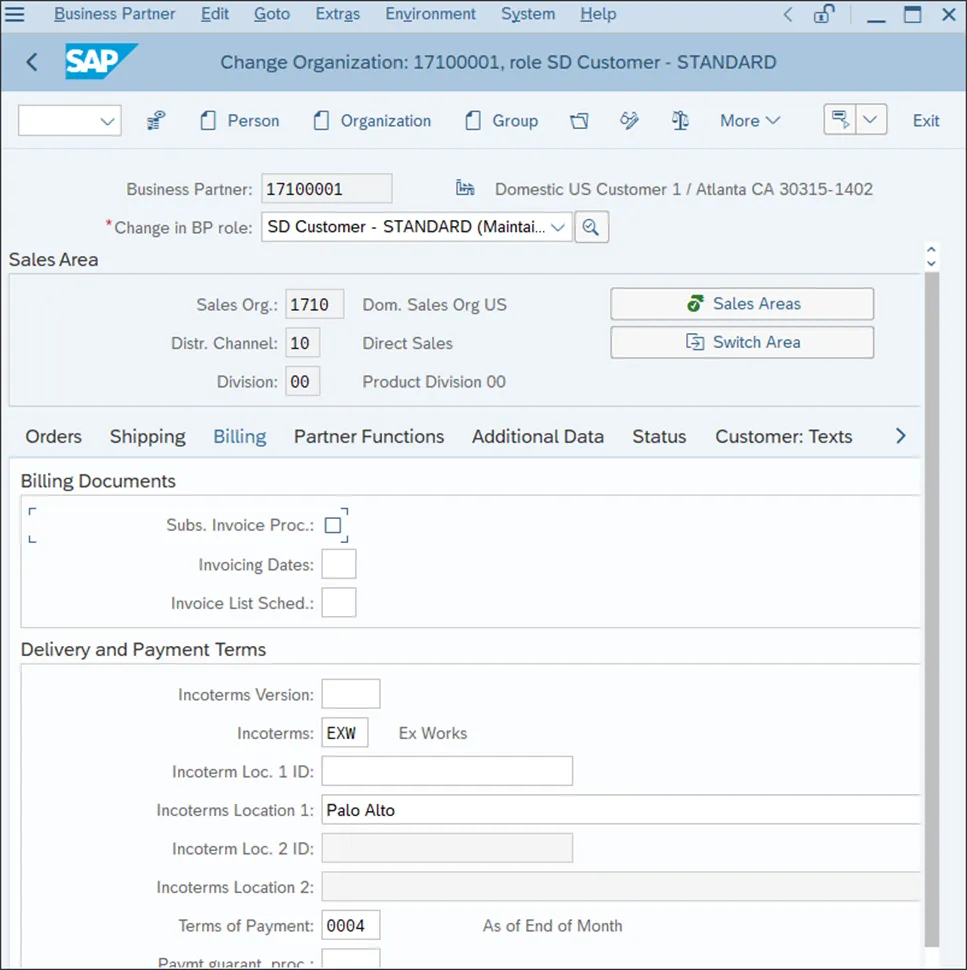Click the Incoterms field EXW

point(345,733)
